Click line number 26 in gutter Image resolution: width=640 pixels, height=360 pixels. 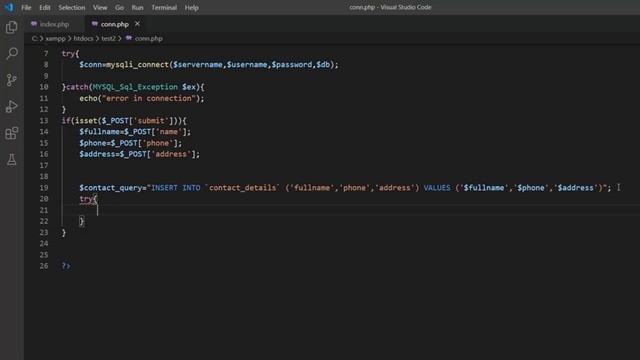44,266
